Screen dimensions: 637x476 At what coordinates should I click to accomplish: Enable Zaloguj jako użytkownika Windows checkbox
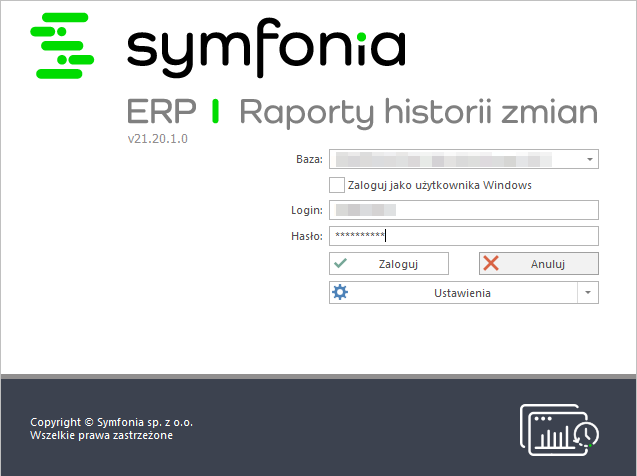[x=337, y=185]
